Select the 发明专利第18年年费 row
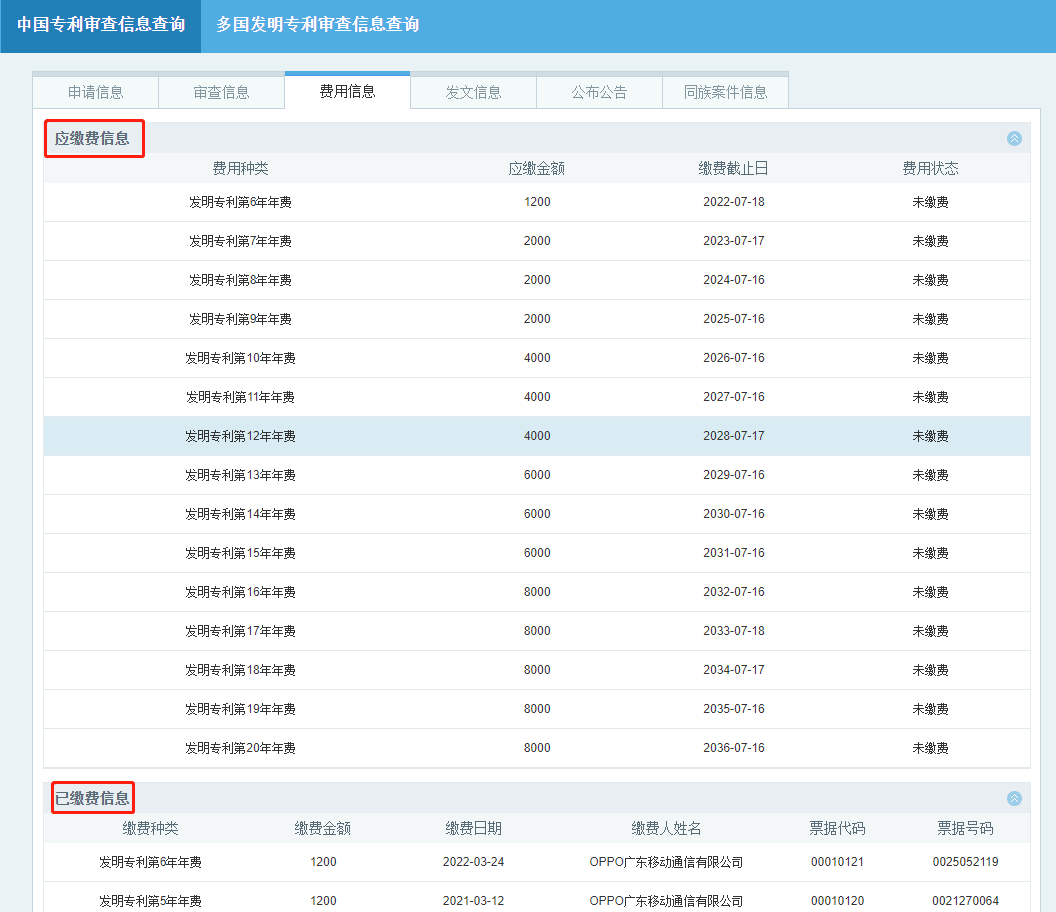This screenshot has height=912, width=1056. tap(537, 671)
